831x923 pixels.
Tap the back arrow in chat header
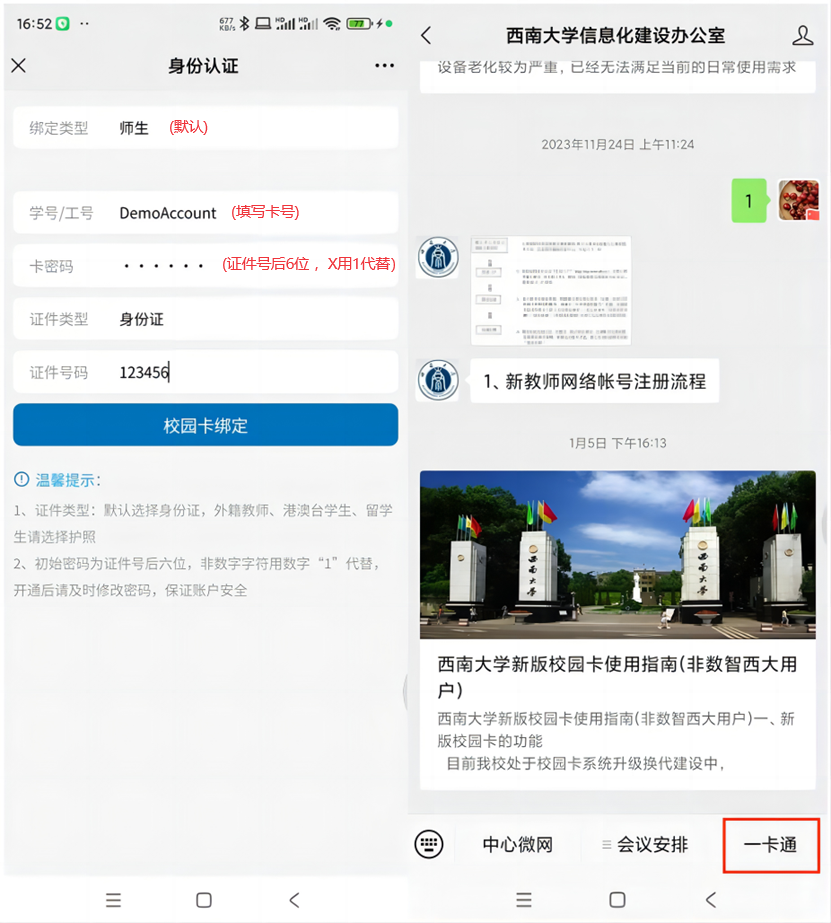tap(427, 36)
